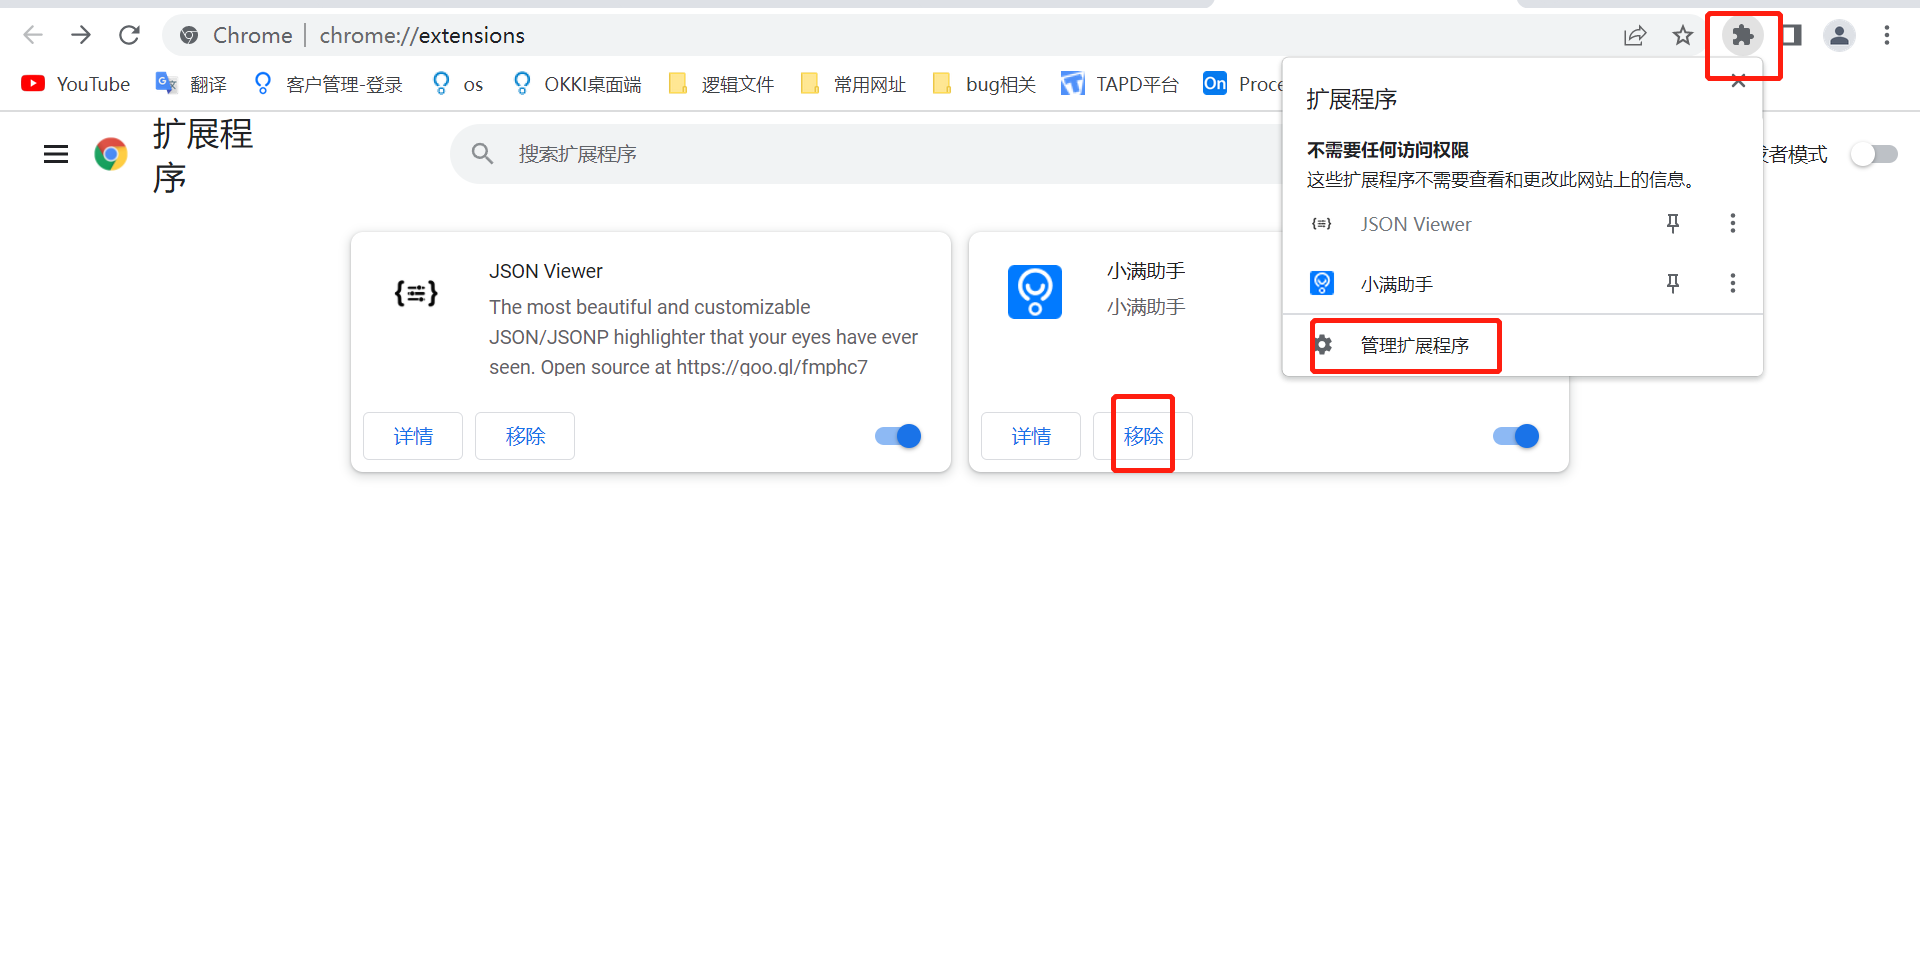
Task: Open the TAPD平台 bookmark
Action: tap(1120, 84)
